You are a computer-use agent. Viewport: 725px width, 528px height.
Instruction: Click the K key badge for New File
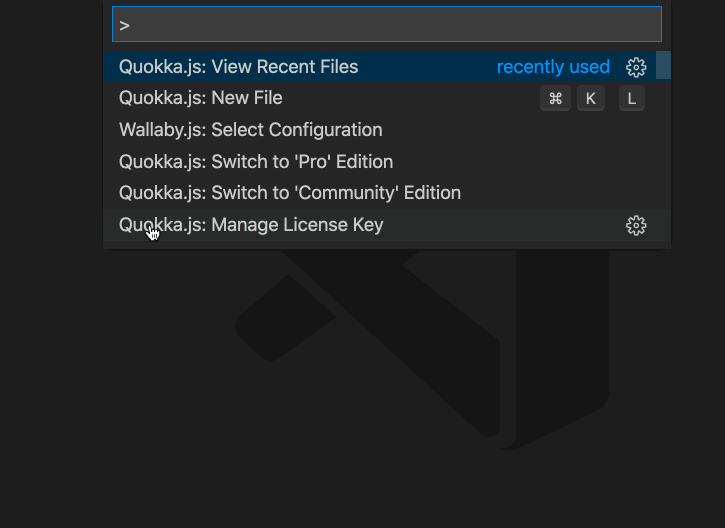(x=590, y=98)
